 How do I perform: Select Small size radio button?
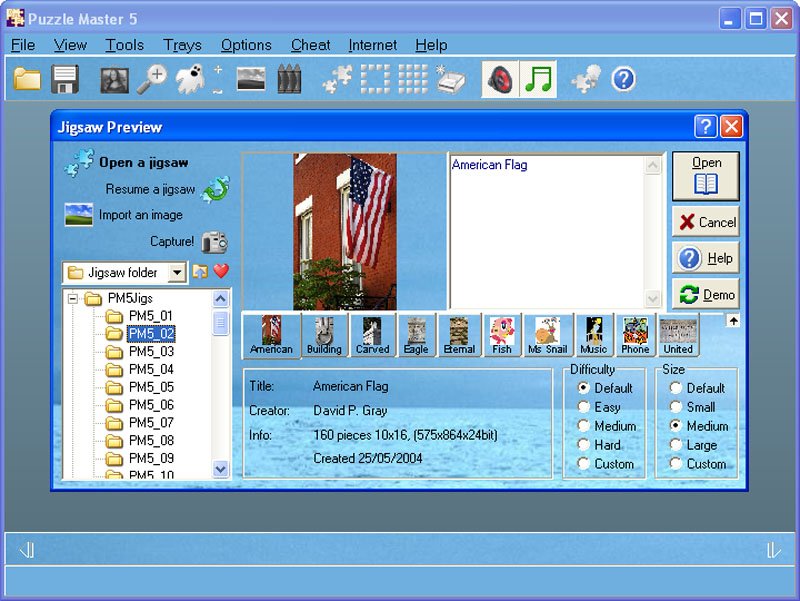[x=676, y=407]
